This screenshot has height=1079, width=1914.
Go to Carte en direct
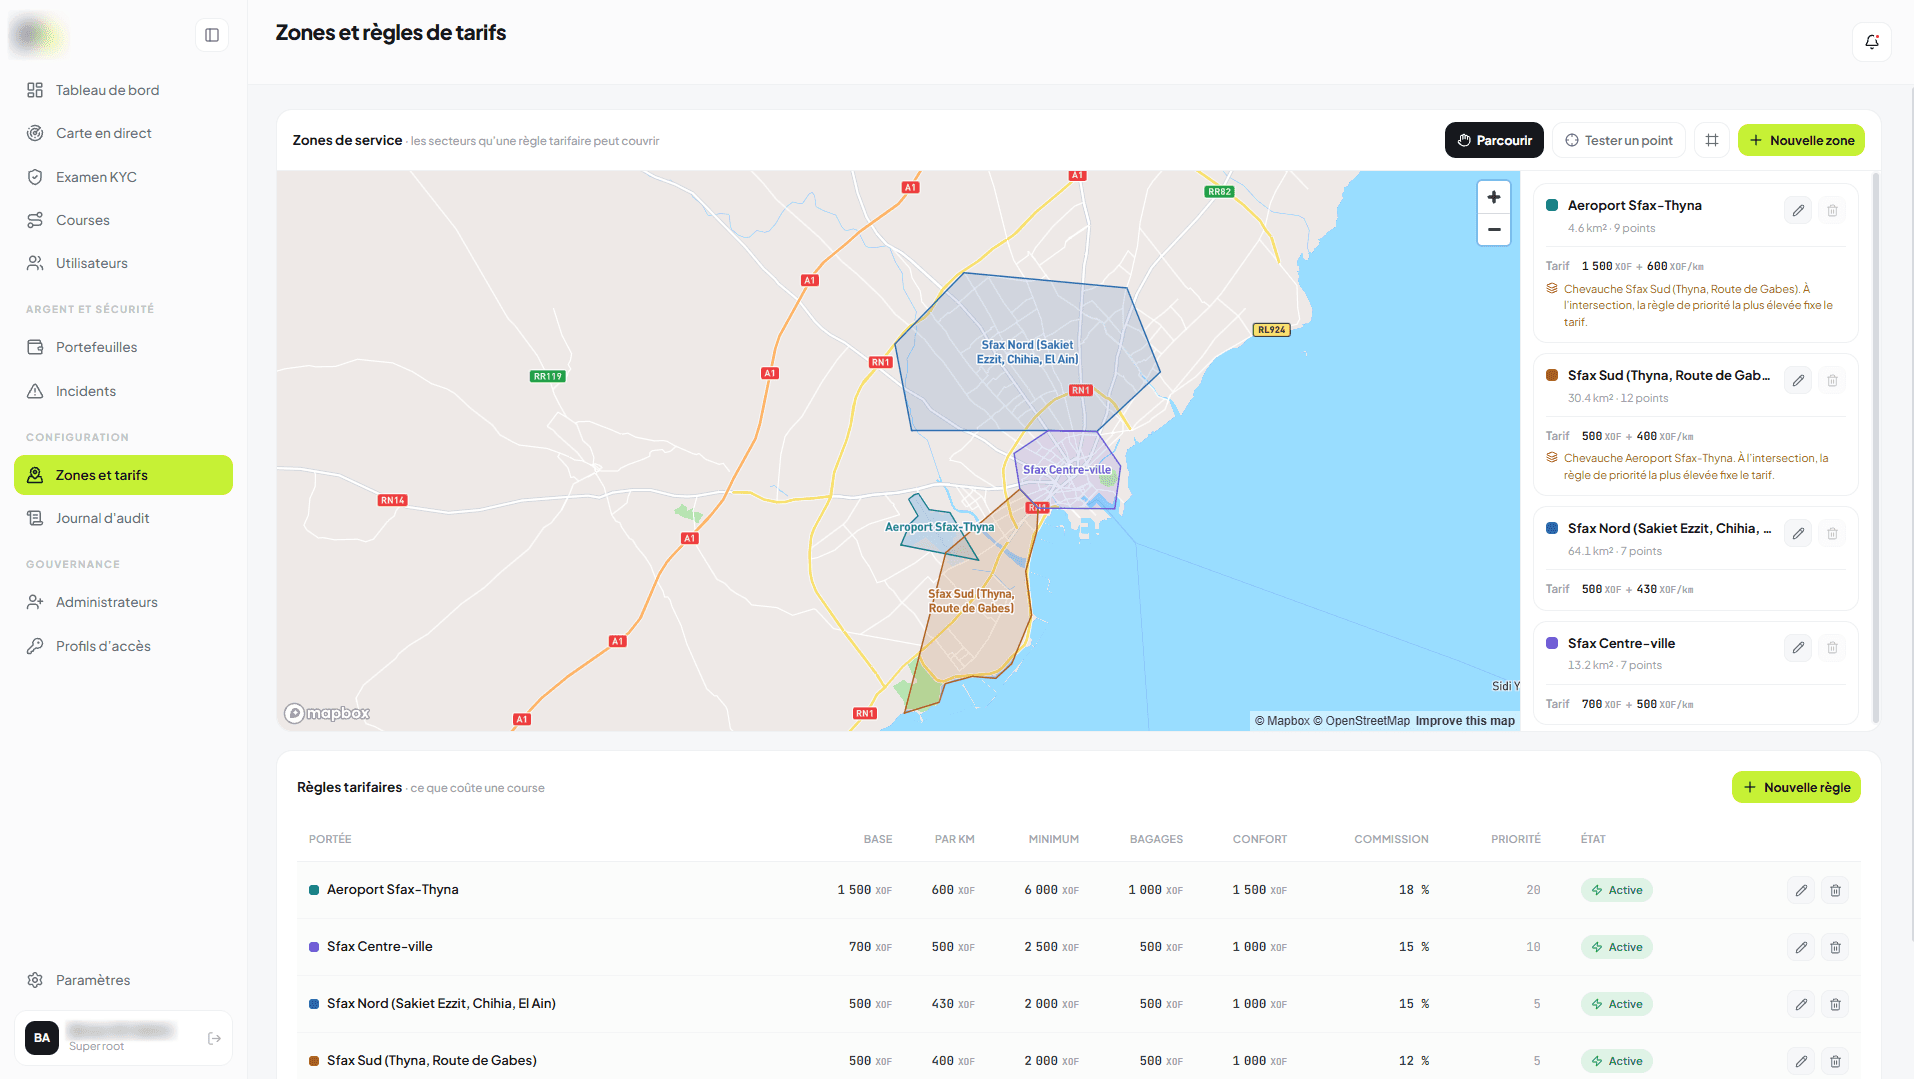click(123, 133)
